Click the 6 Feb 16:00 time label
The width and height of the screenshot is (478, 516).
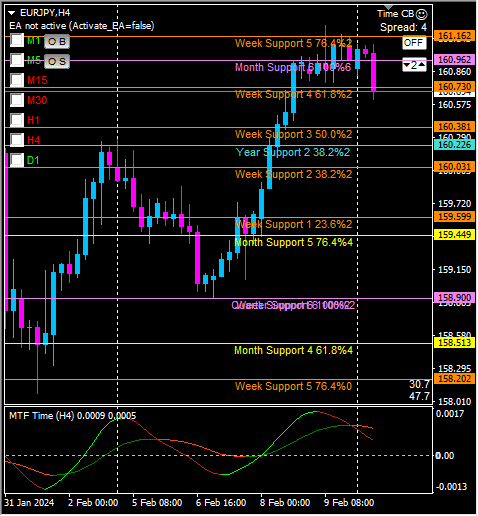[x=221, y=503]
